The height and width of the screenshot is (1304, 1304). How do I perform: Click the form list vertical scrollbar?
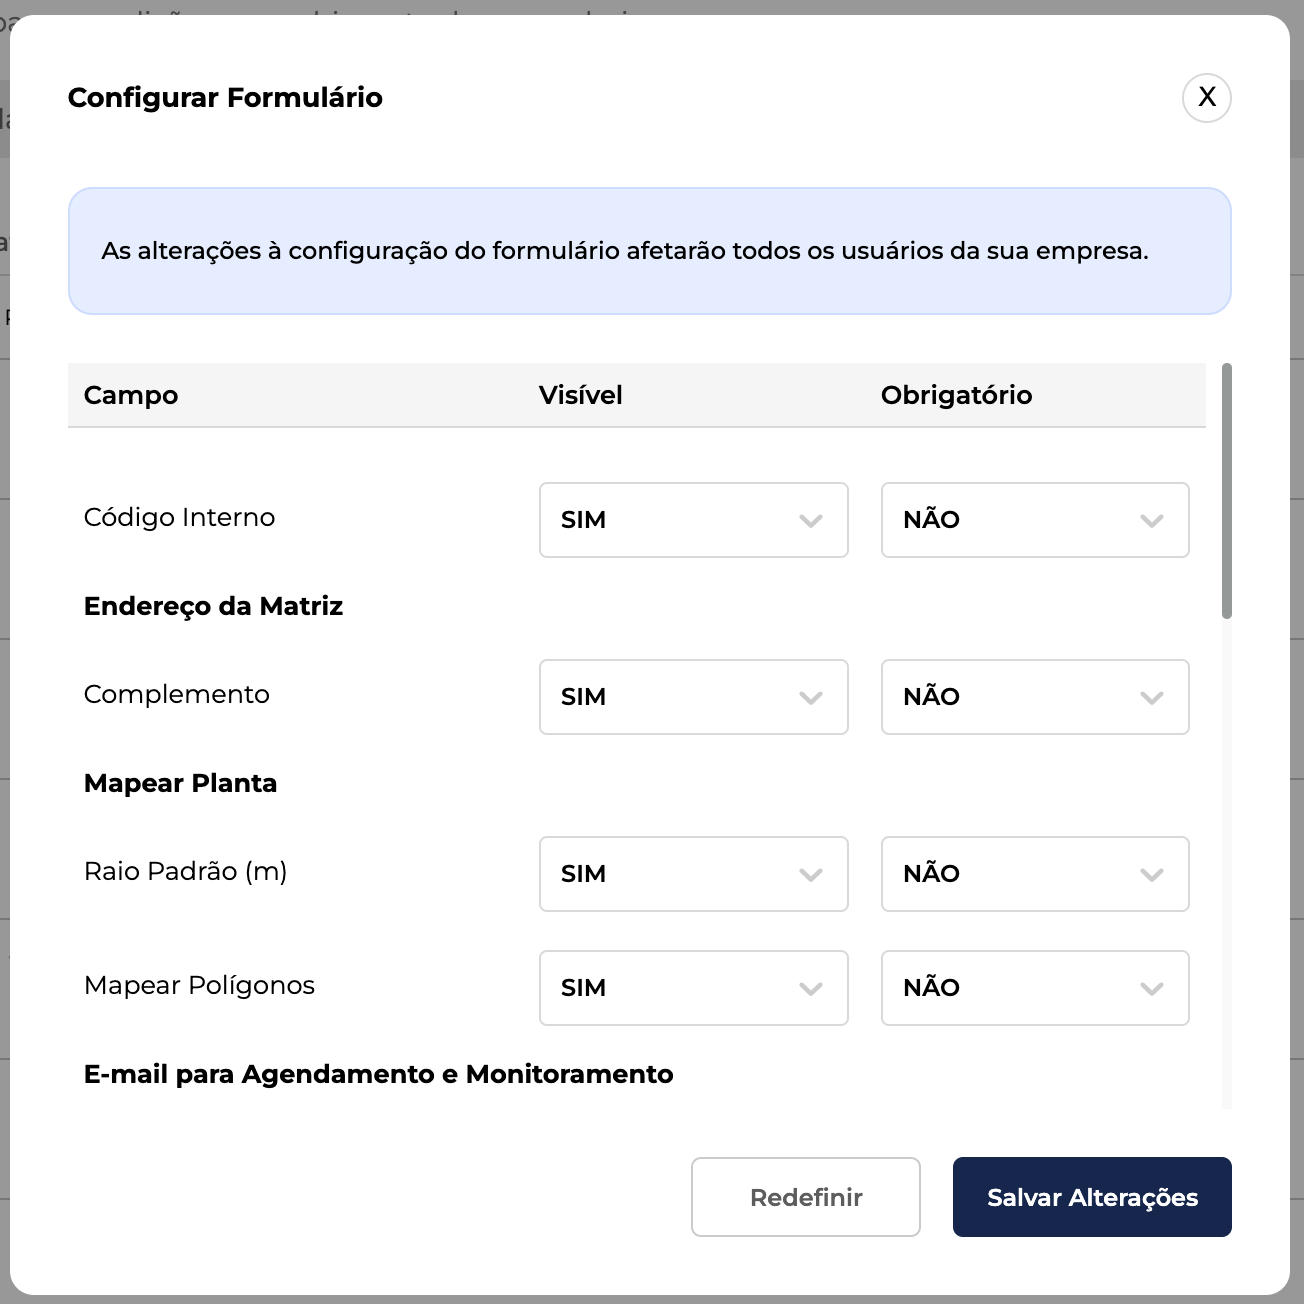[x=1227, y=492]
